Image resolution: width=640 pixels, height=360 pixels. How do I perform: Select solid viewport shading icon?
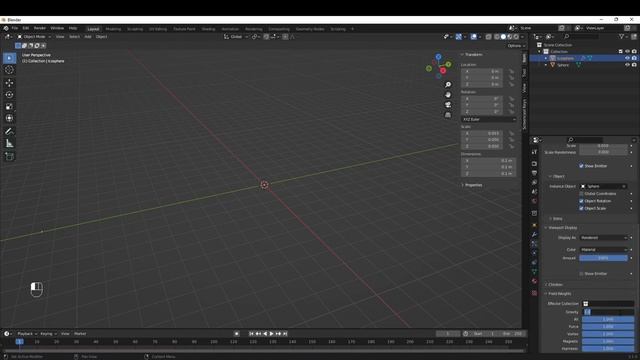coord(503,37)
